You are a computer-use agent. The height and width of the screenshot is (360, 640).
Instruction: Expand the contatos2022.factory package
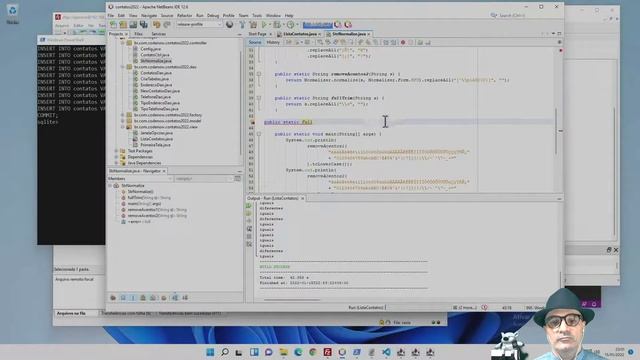pos(122,115)
